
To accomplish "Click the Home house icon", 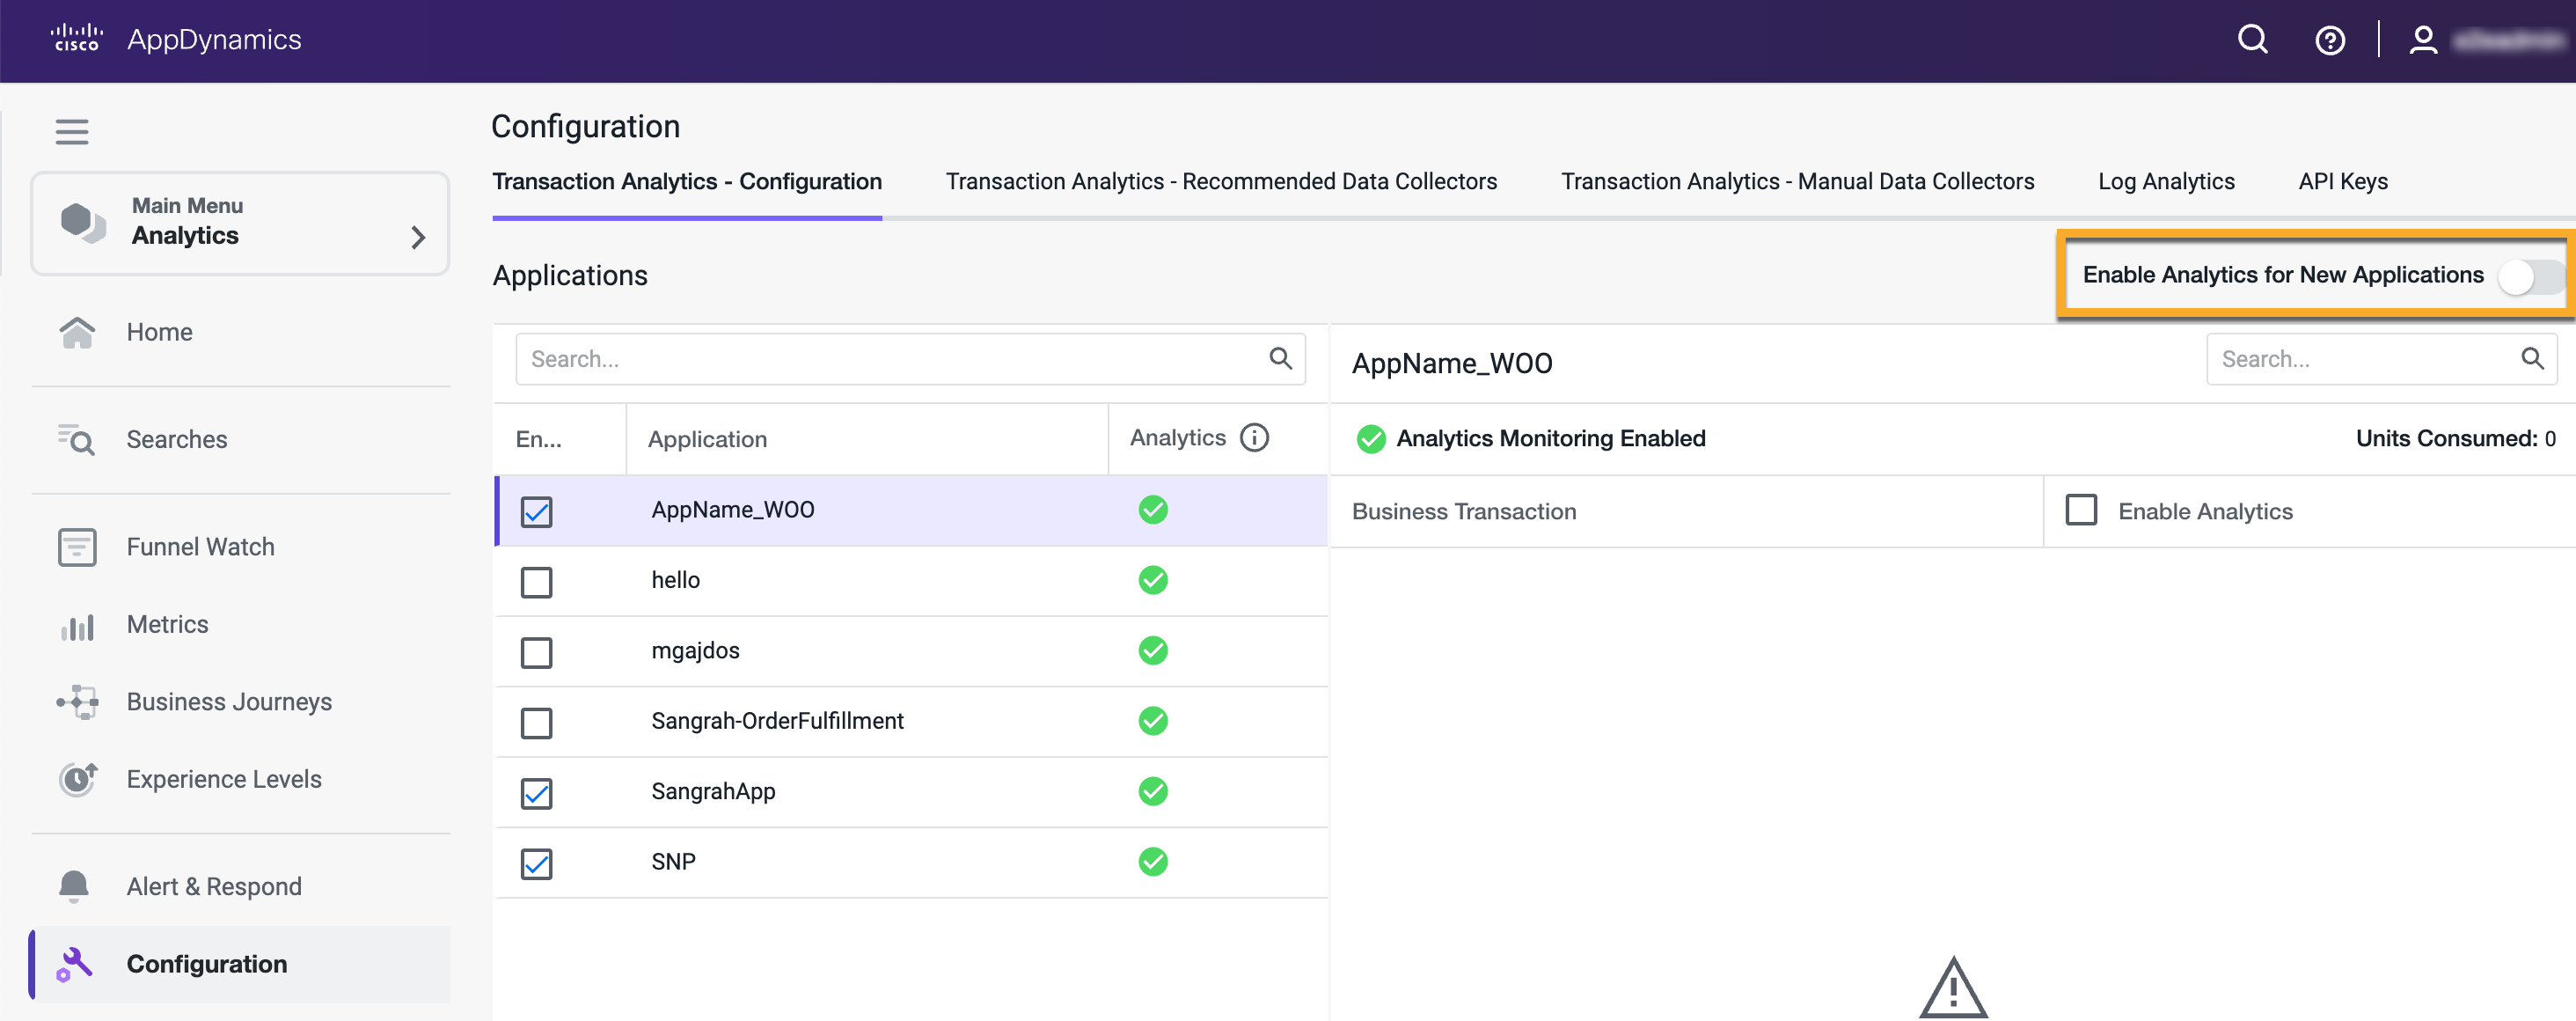I will tap(77, 332).
